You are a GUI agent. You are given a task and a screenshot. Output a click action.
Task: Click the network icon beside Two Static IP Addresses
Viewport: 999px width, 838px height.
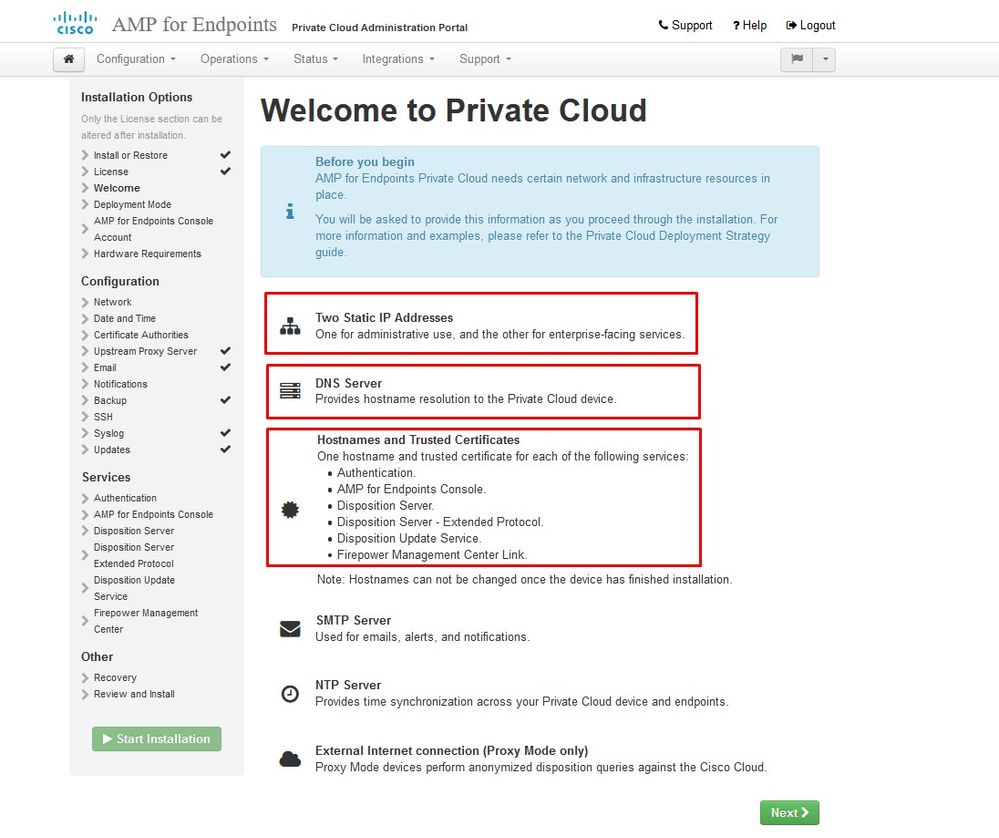(x=290, y=326)
